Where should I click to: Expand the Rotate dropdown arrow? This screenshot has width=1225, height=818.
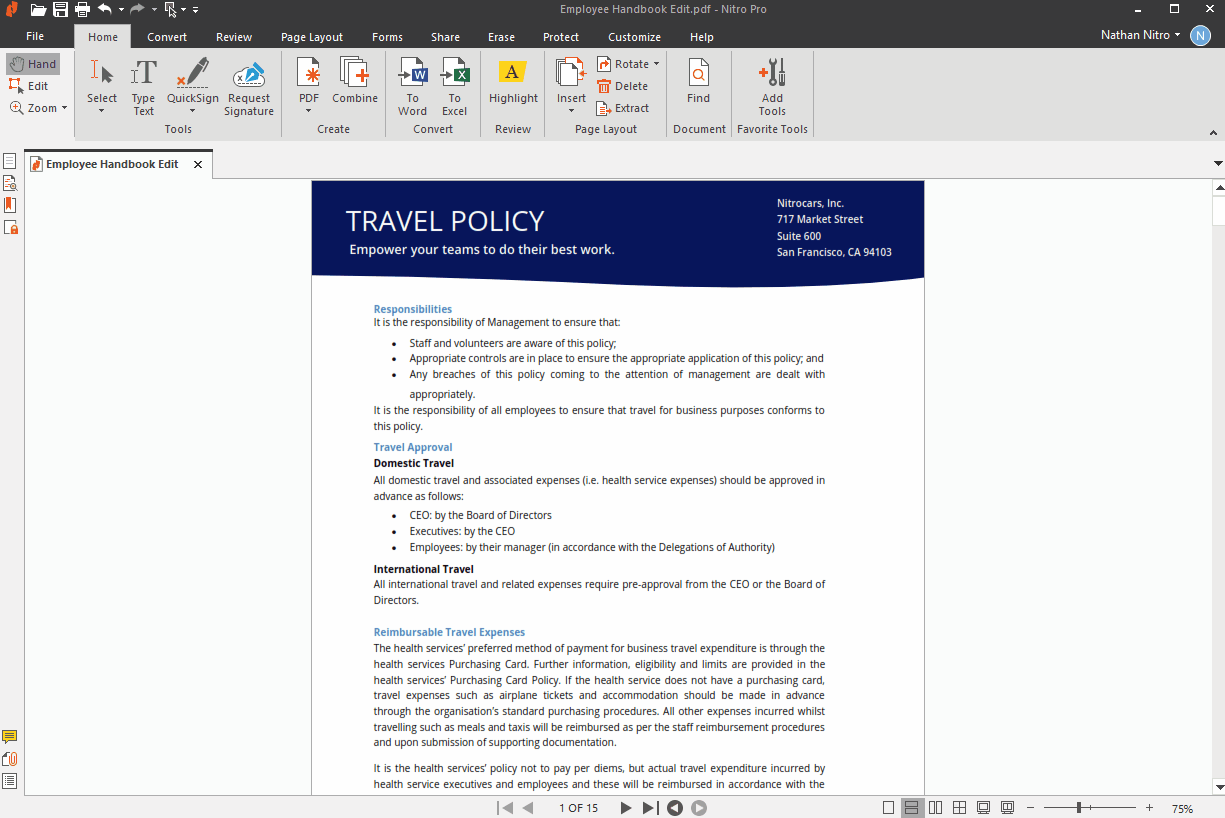point(656,64)
